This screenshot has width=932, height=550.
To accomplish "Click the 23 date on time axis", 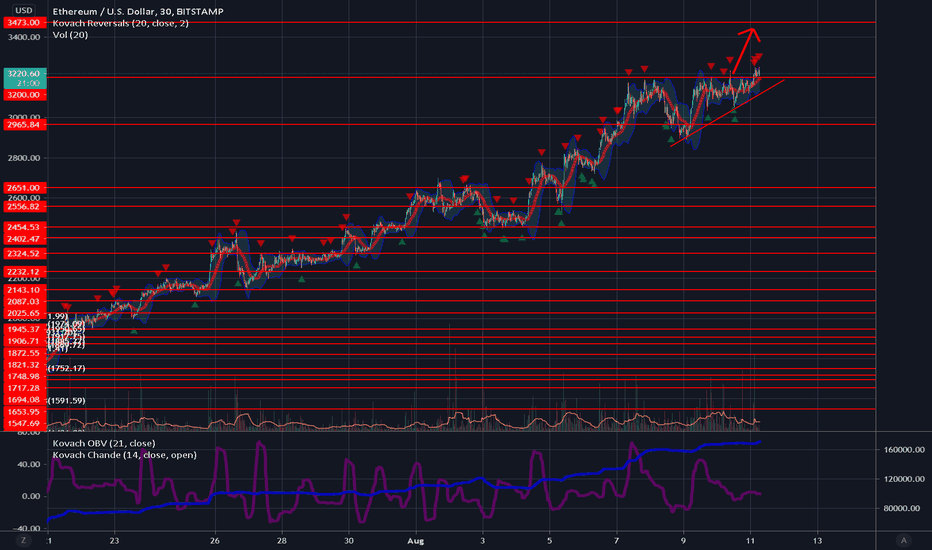I will (x=114, y=541).
